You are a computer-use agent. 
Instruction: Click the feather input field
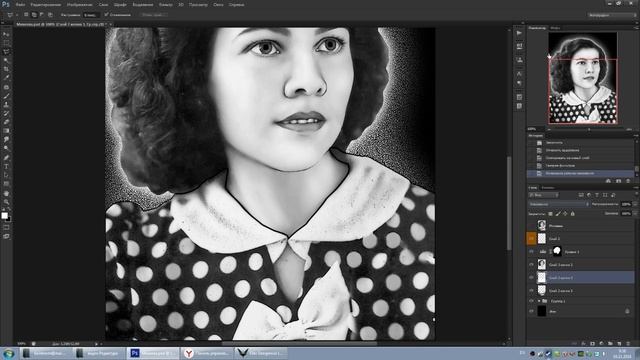(x=91, y=15)
